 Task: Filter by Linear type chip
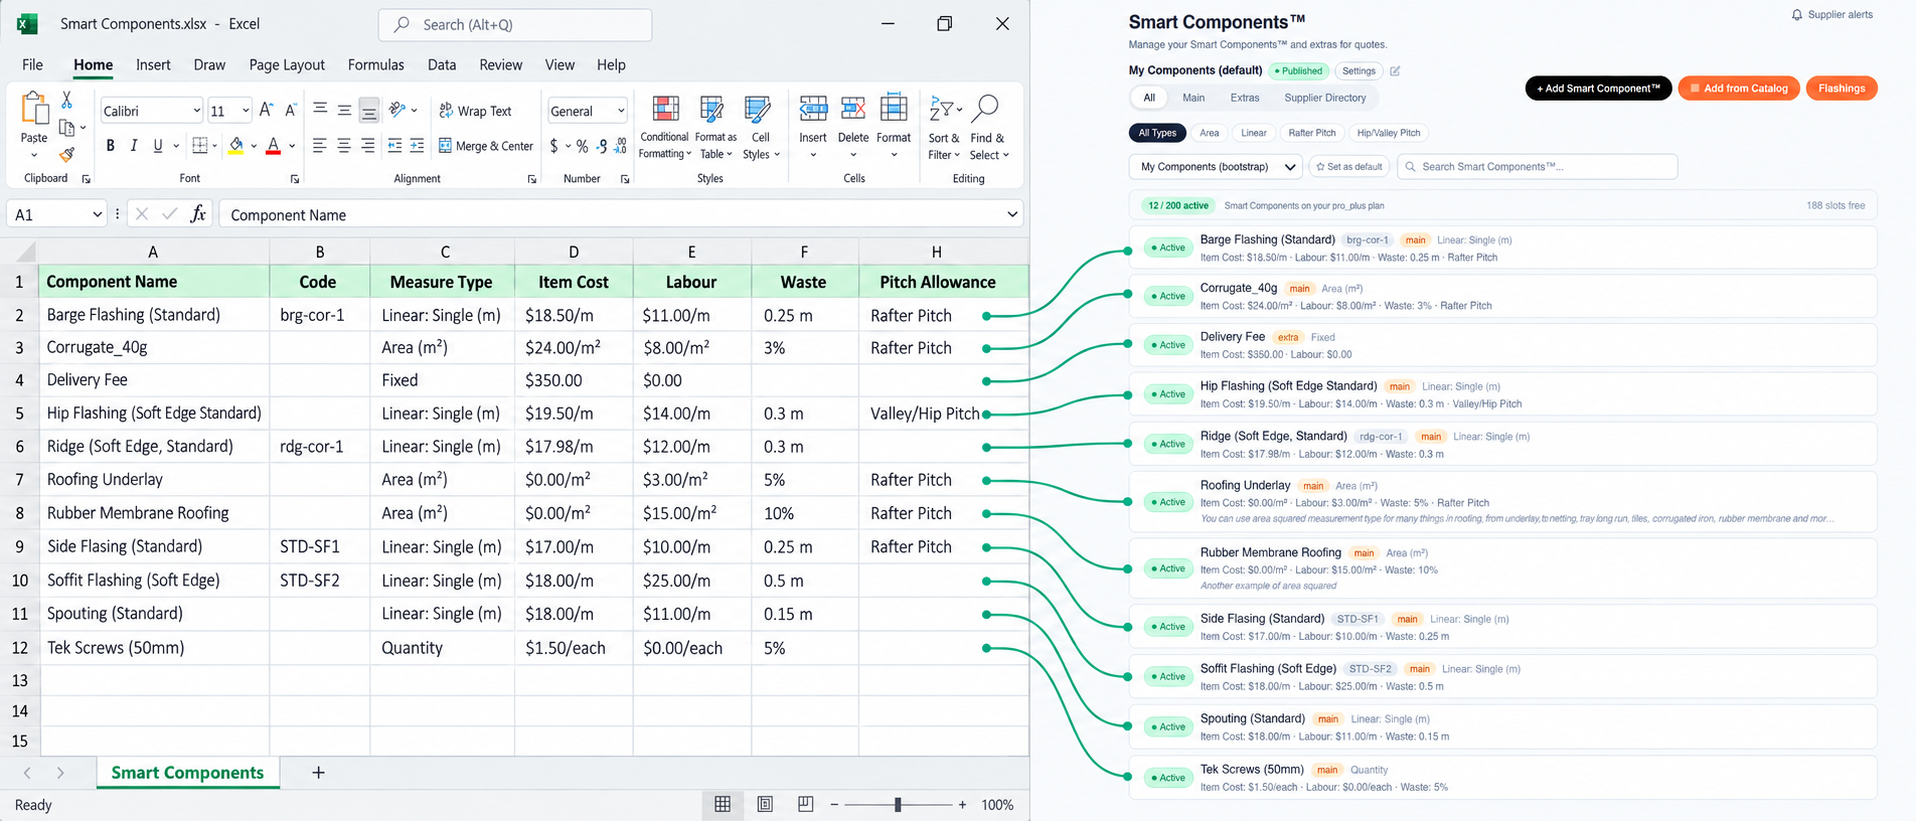point(1253,133)
